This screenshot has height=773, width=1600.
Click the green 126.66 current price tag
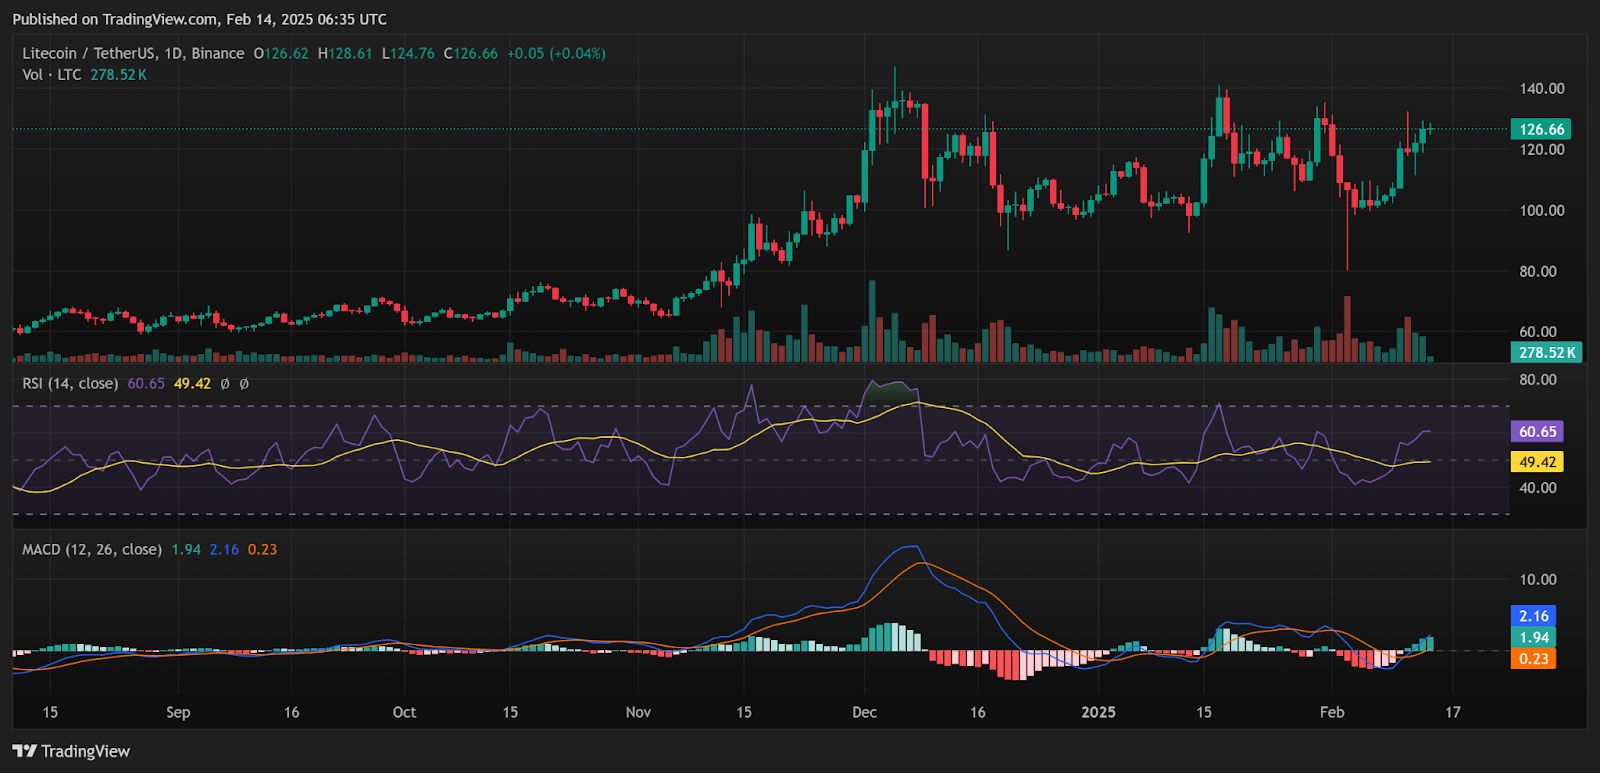(x=1541, y=129)
